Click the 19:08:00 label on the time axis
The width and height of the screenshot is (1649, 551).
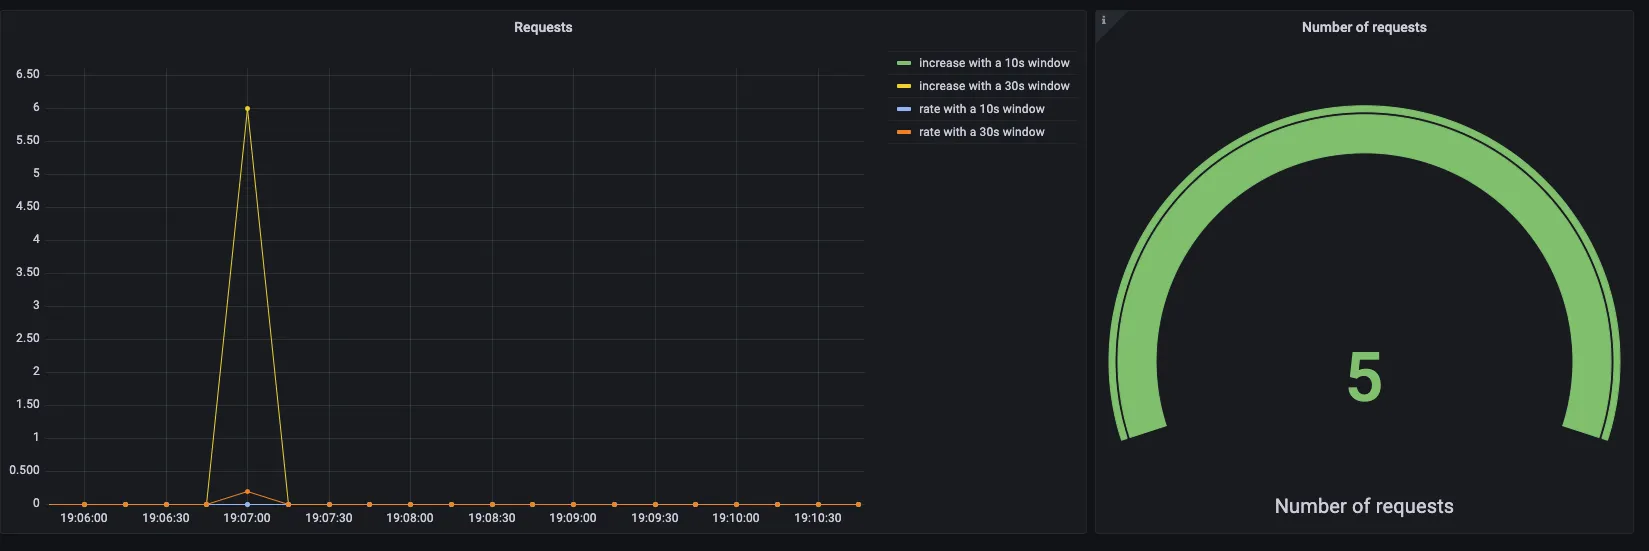[x=410, y=518]
